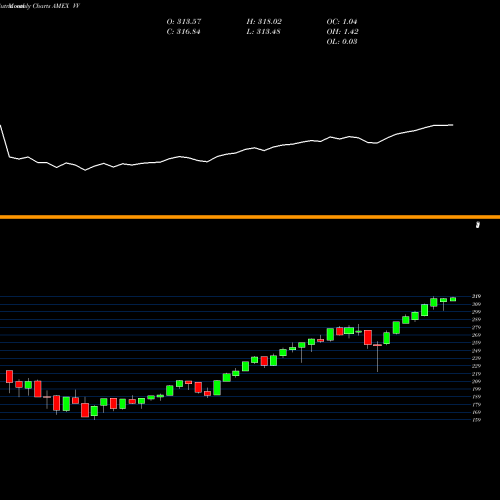Click the OC: 1.04 reading
The width and height of the screenshot is (500, 500).
pos(342,22)
